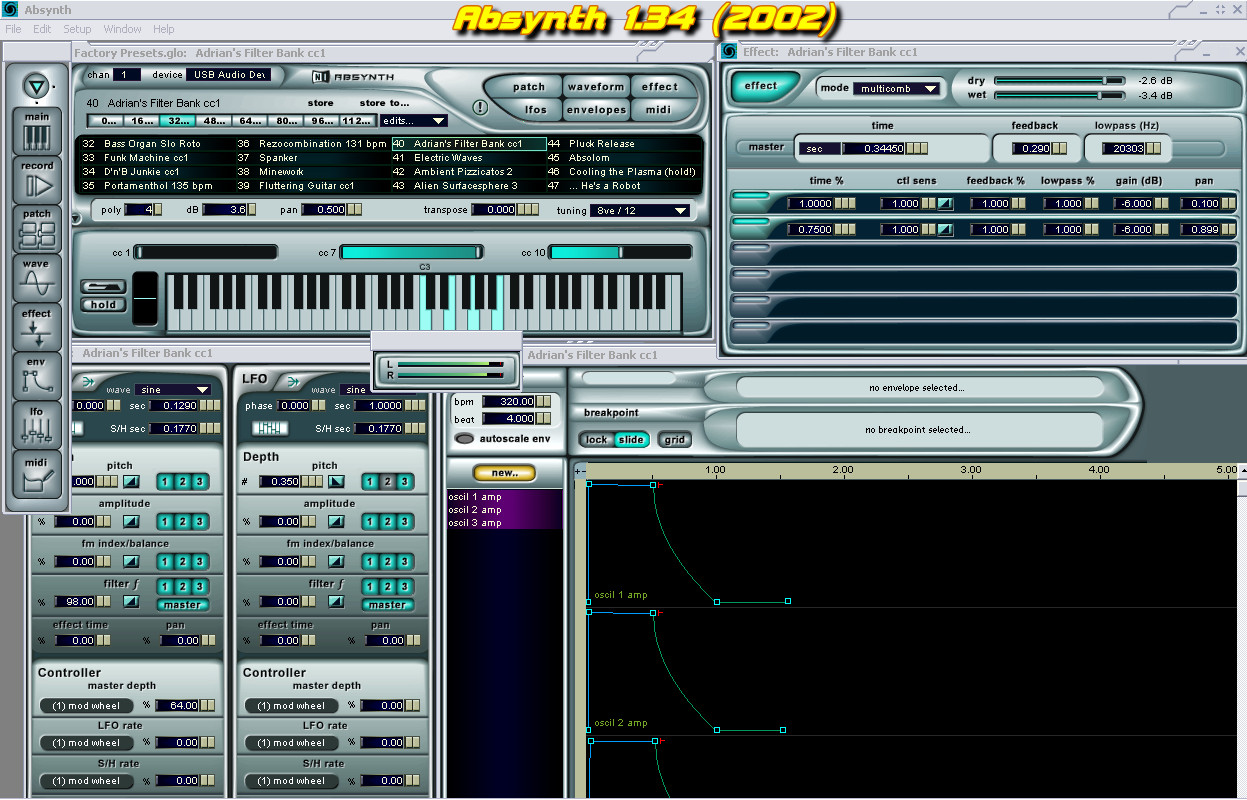Toggle breakpoint slide mode
The height and width of the screenshot is (800, 1247).
coord(631,440)
